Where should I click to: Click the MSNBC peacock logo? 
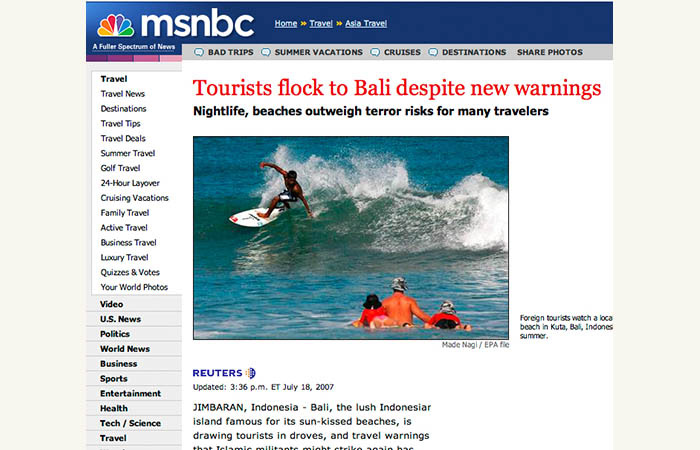(x=116, y=25)
